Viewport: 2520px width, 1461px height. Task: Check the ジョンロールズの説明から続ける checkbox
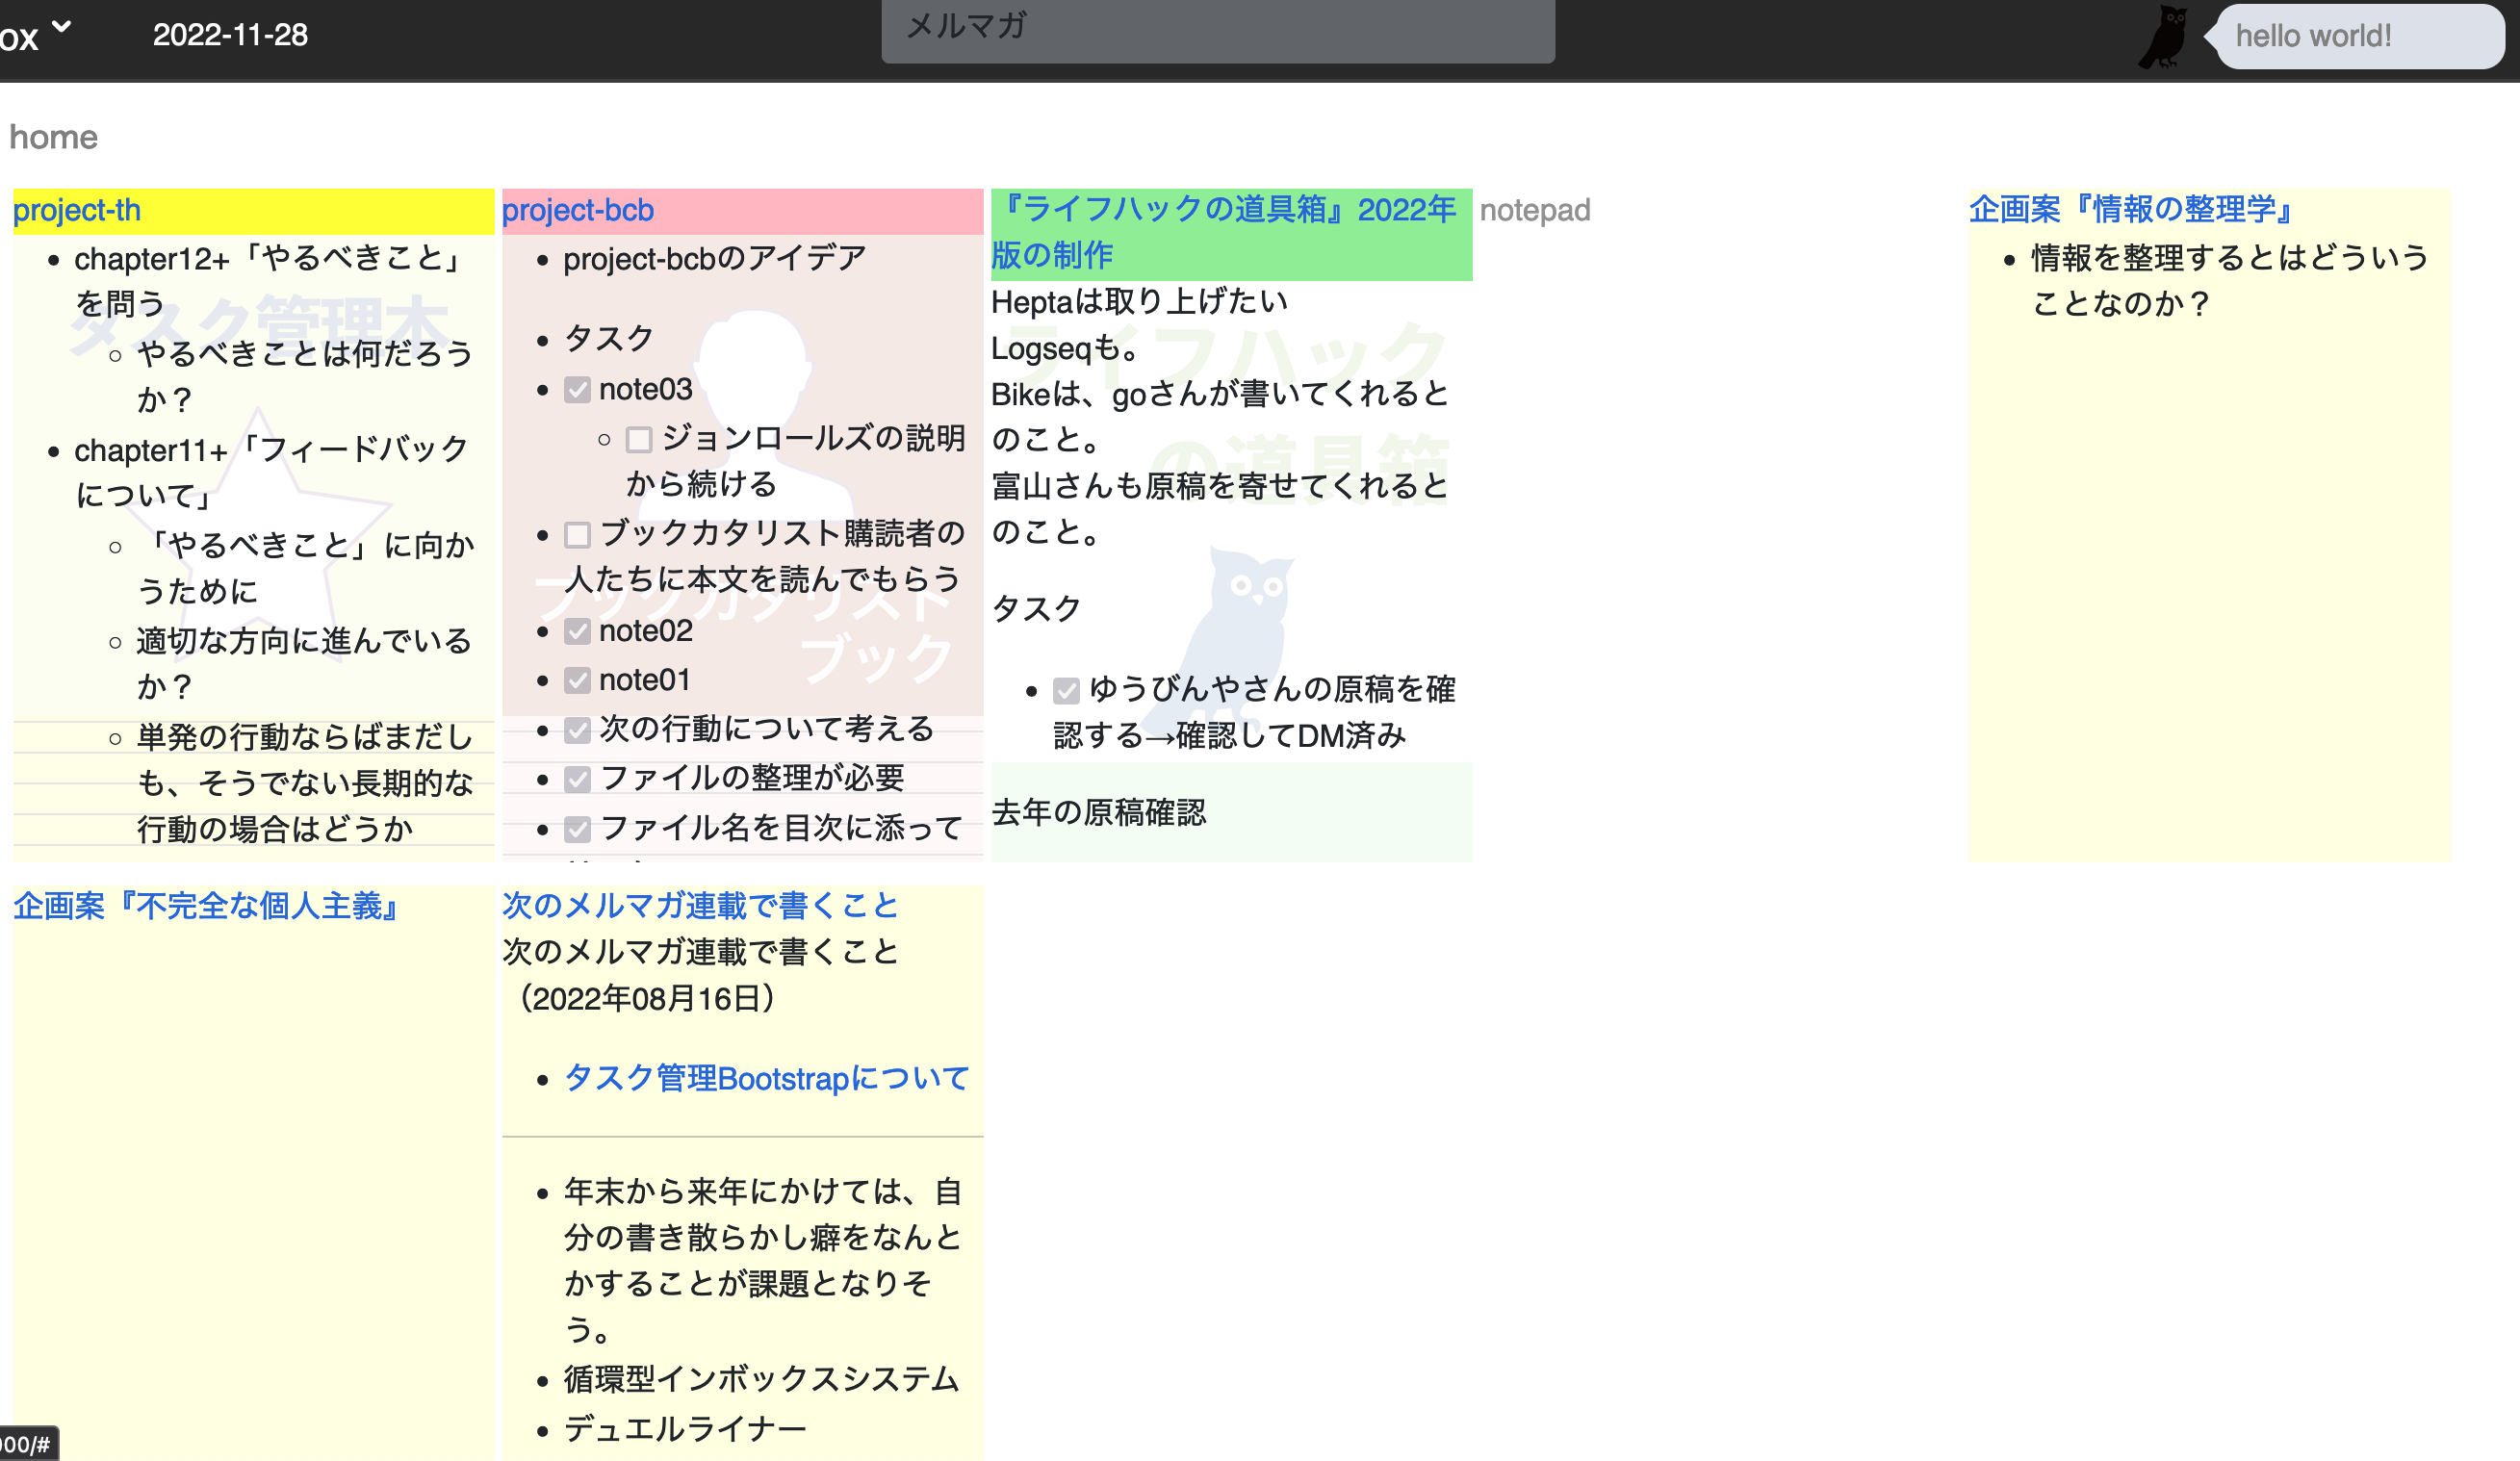coord(639,438)
